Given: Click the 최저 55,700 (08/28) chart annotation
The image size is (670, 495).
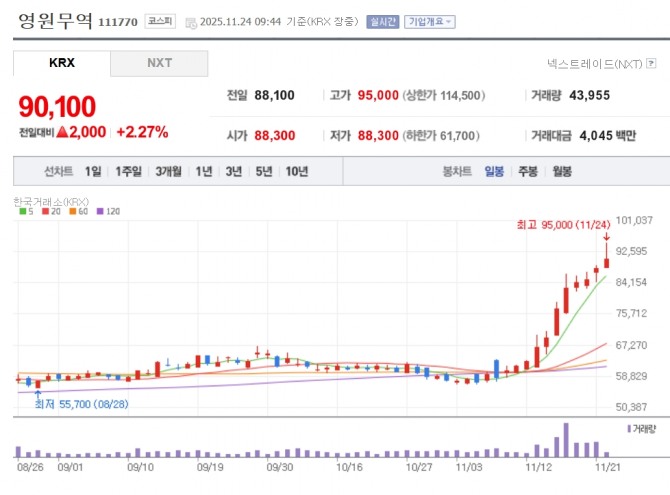Looking at the screenshot, I should pos(81,404).
